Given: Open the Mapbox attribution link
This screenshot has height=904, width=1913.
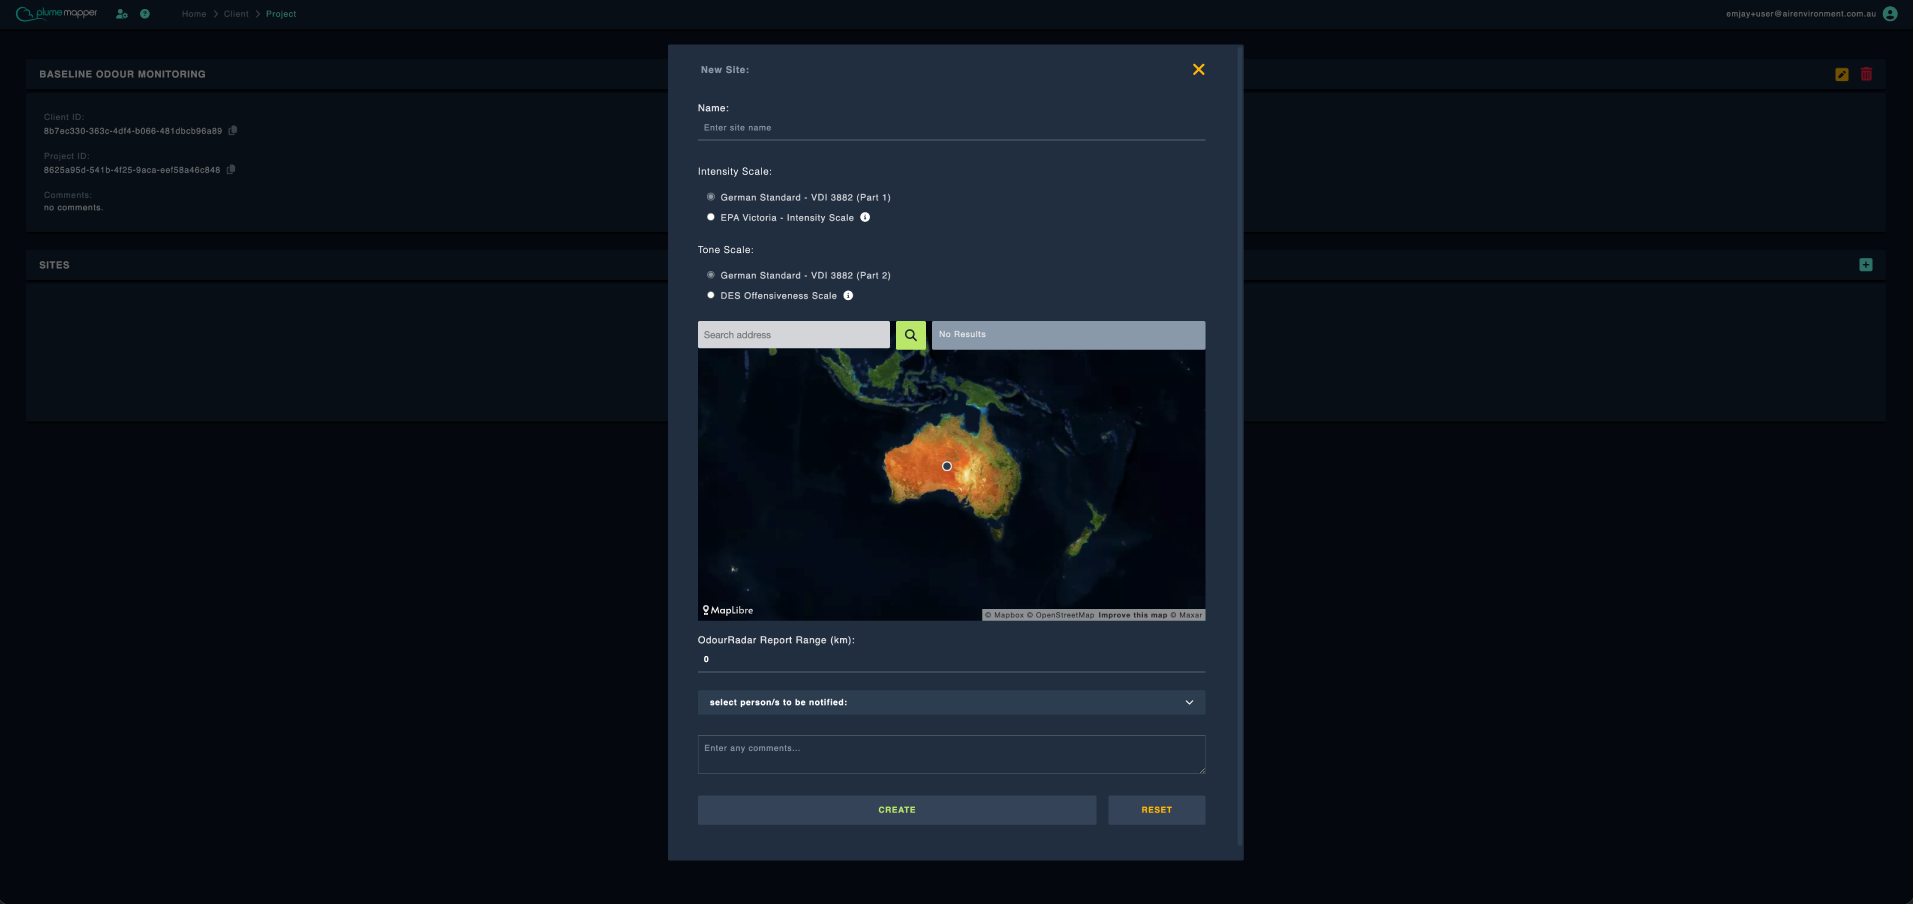Looking at the screenshot, I should (1005, 615).
